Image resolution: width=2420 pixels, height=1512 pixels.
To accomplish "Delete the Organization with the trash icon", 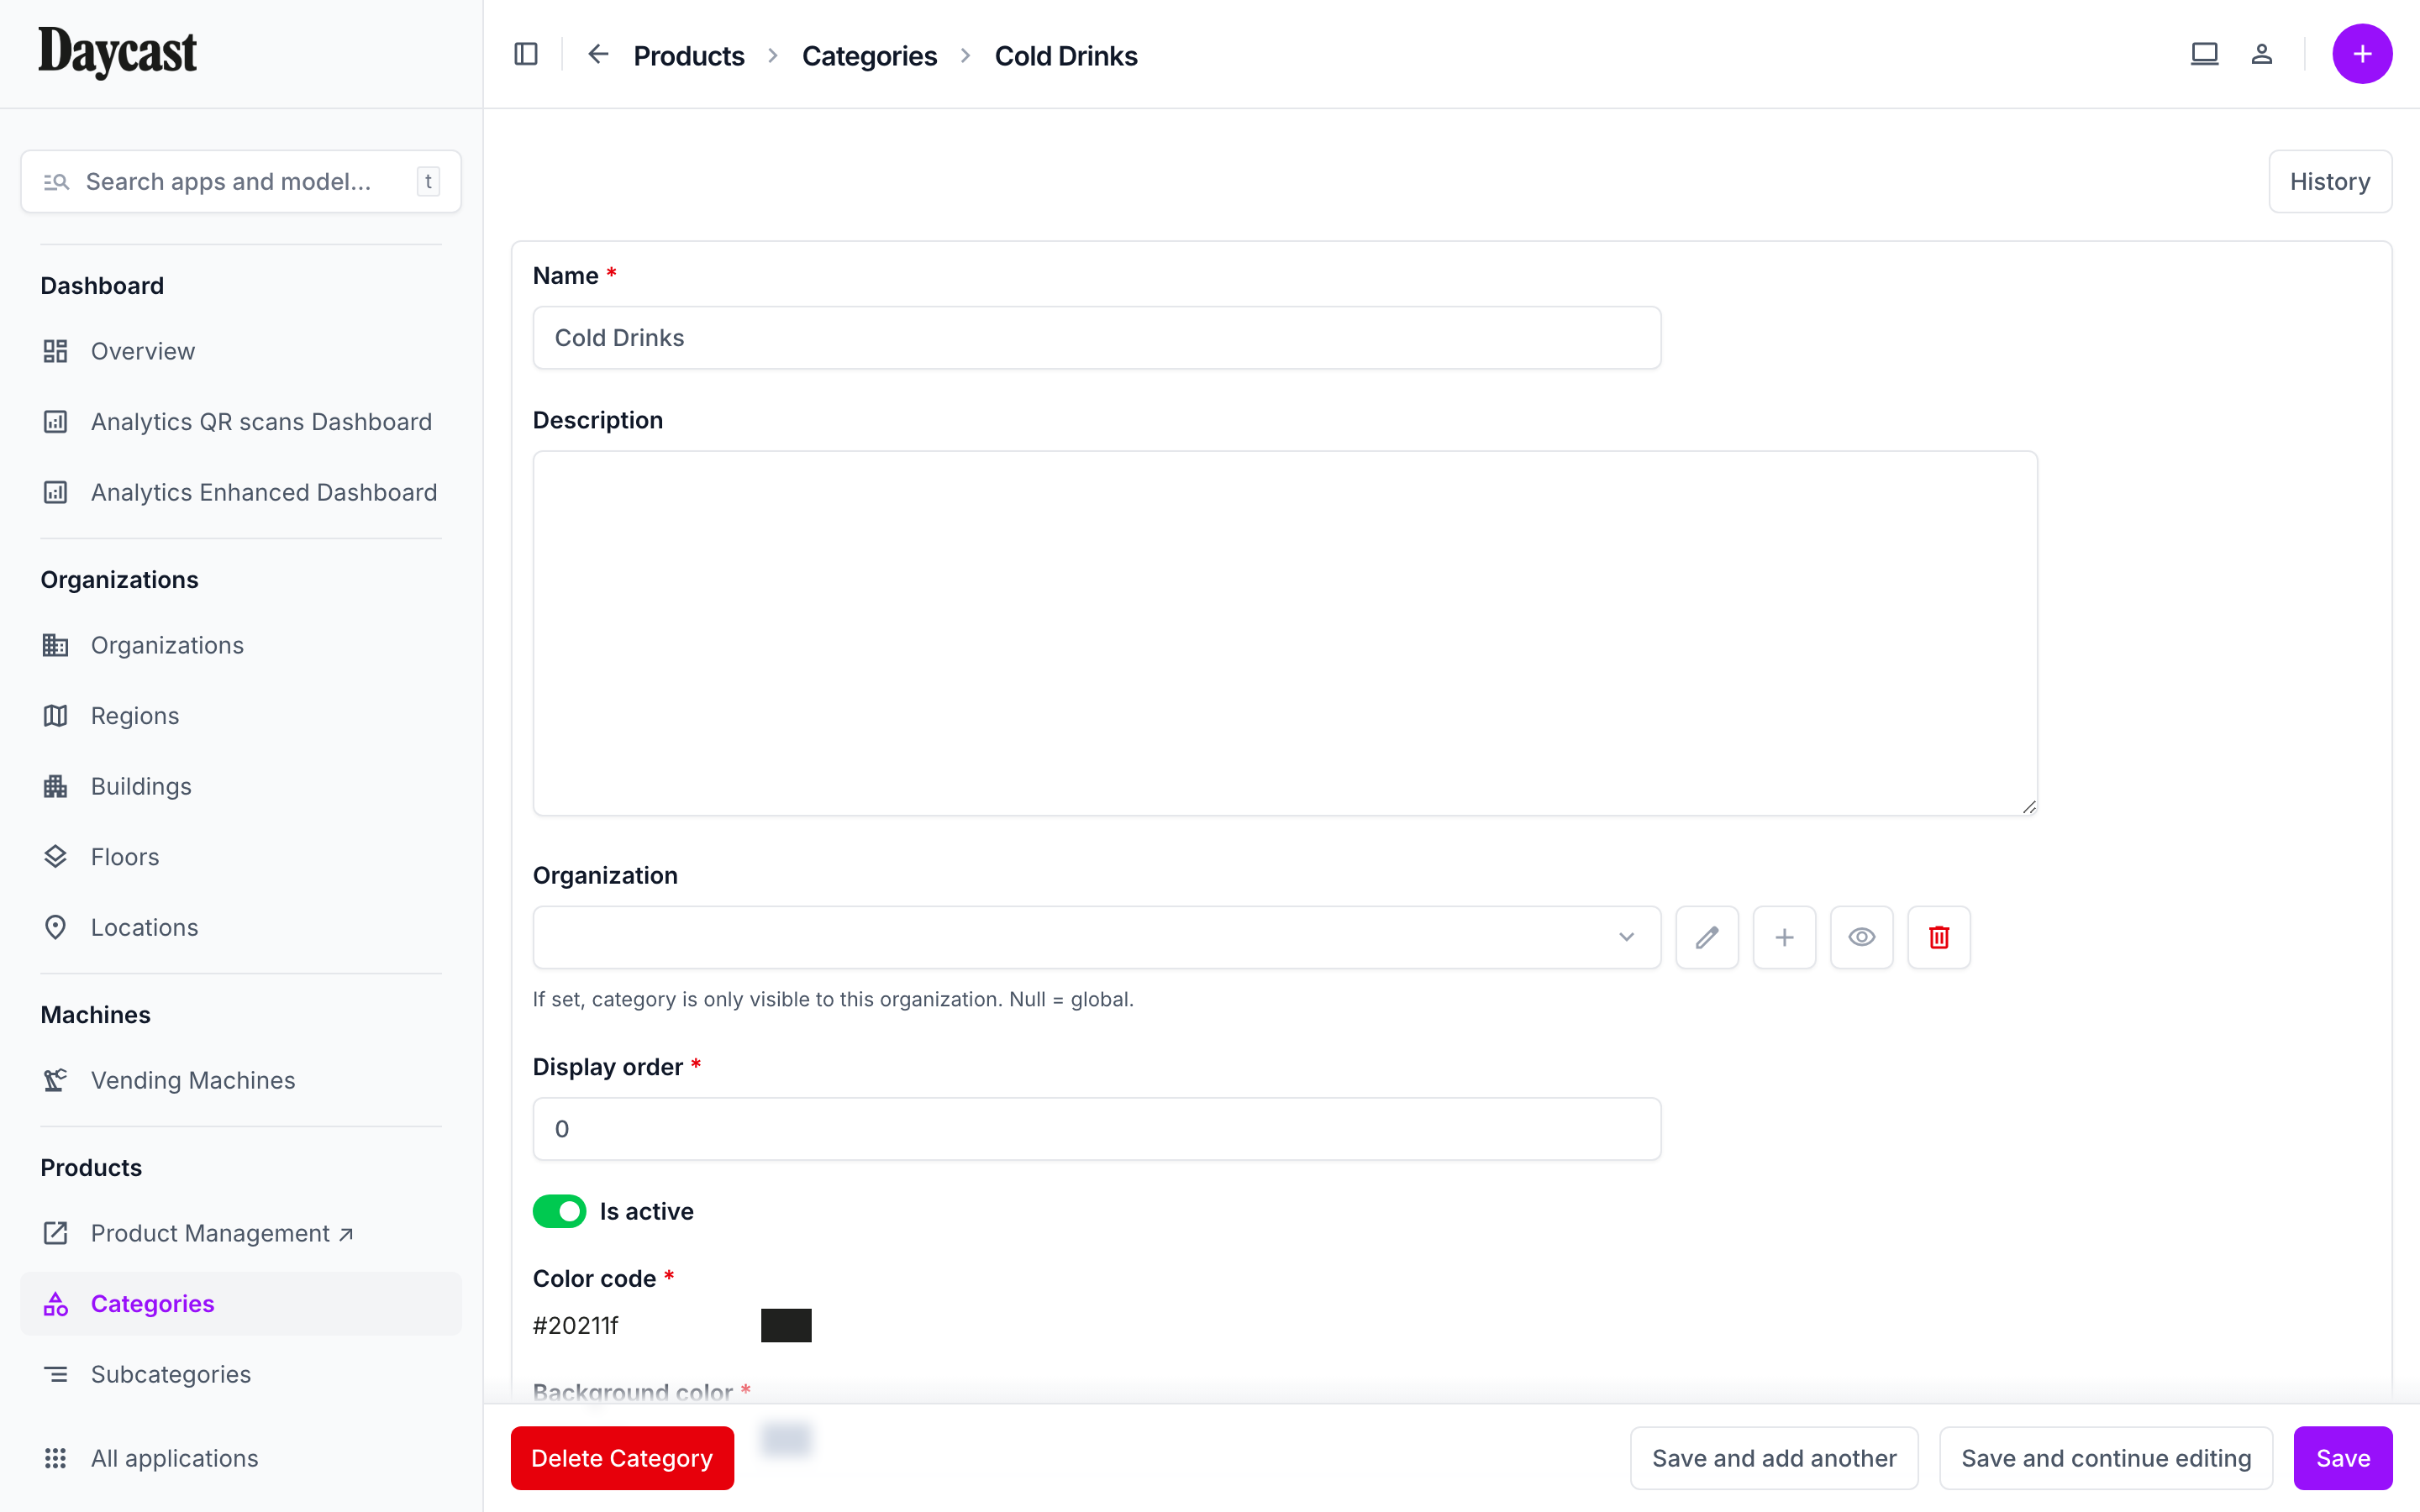I will pyautogui.click(x=1938, y=937).
